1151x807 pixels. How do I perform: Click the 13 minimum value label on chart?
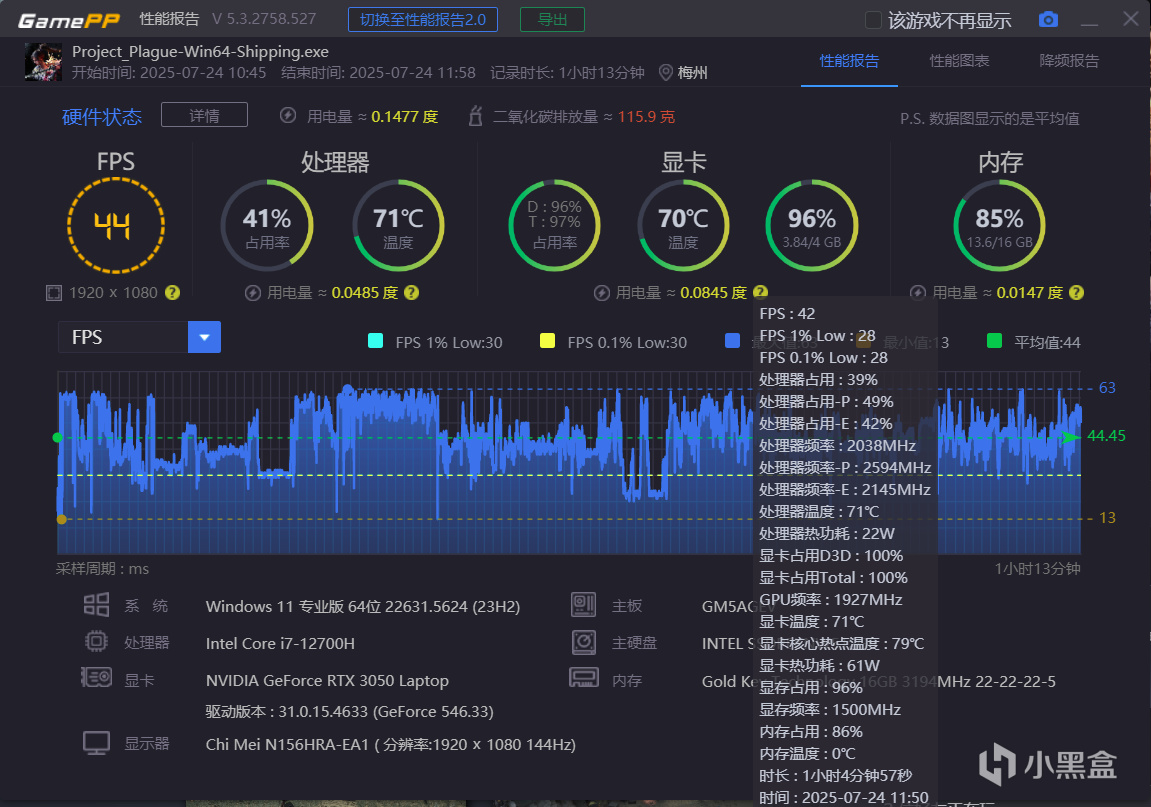(1107, 518)
